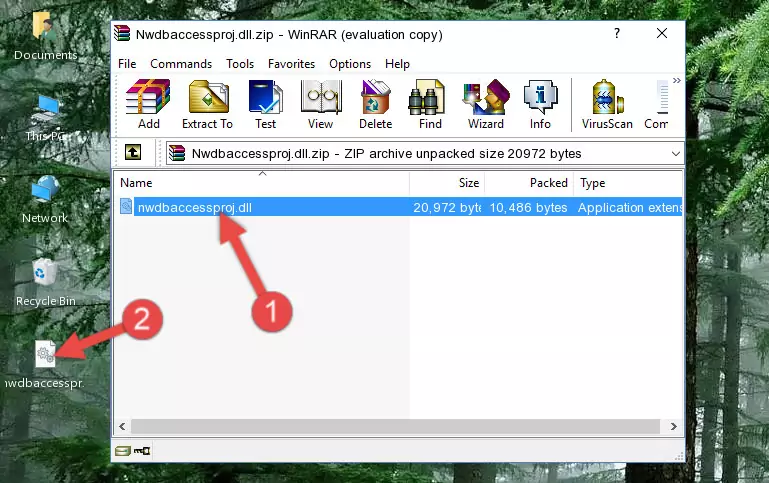The width and height of the screenshot is (769, 483).
Task: Open the Favorites menu
Action: coord(291,64)
